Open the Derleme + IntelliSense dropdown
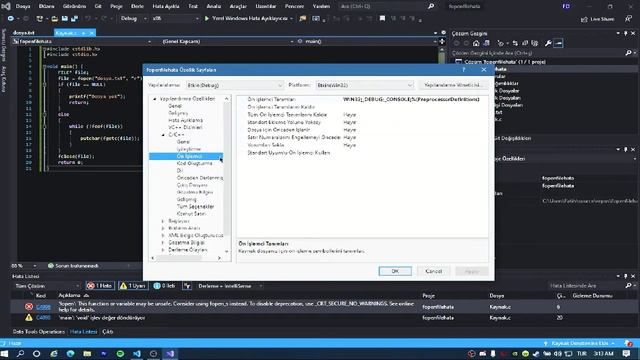This screenshot has width=640, height=360. click(x=230, y=286)
